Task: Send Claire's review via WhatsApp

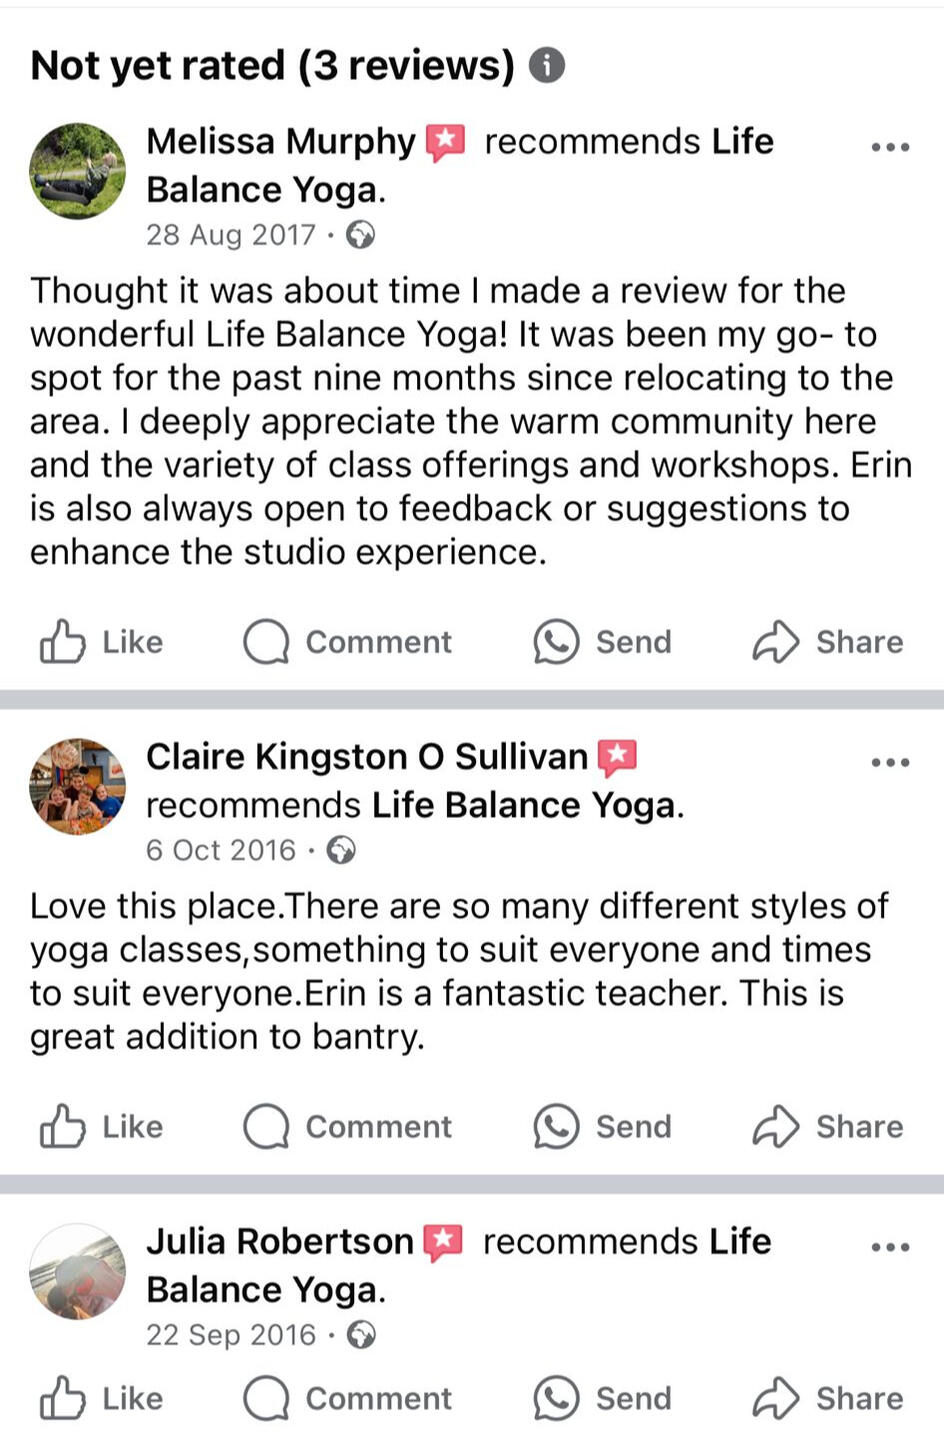Action: pyautogui.click(x=602, y=1127)
